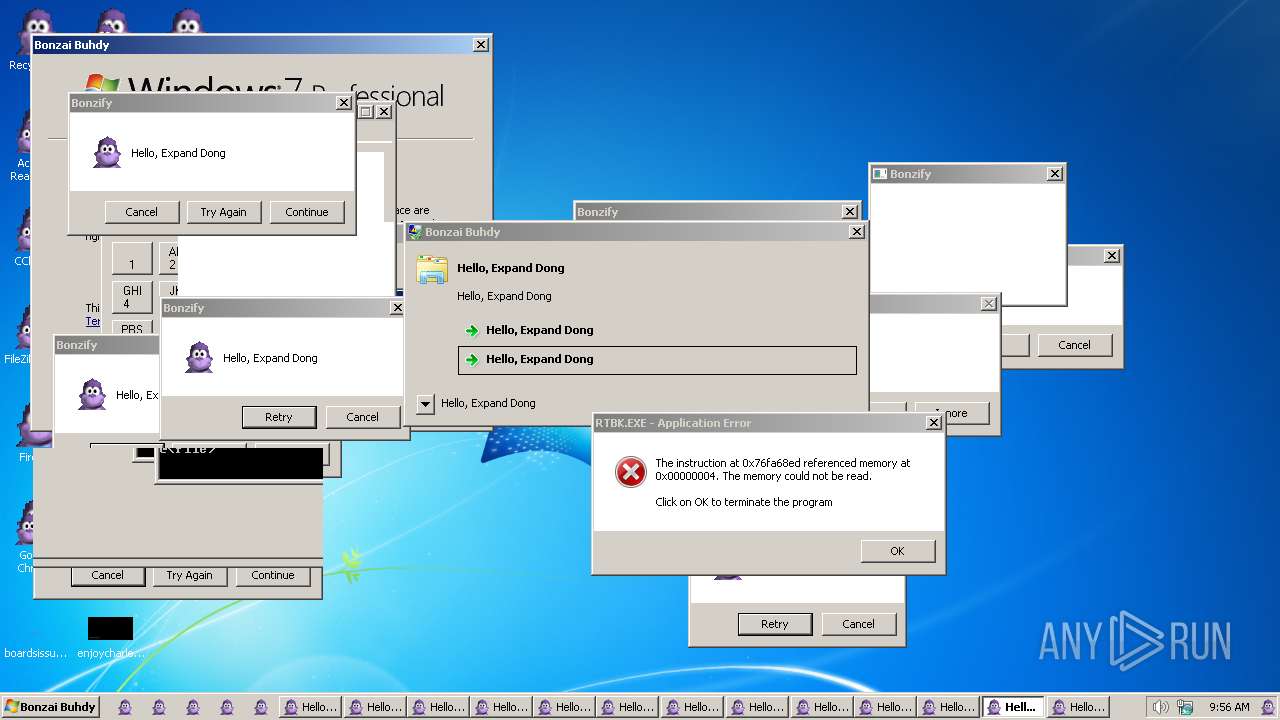This screenshot has width=1280, height=720.
Task: Click the black console window labeled File
Action: click(x=240, y=464)
